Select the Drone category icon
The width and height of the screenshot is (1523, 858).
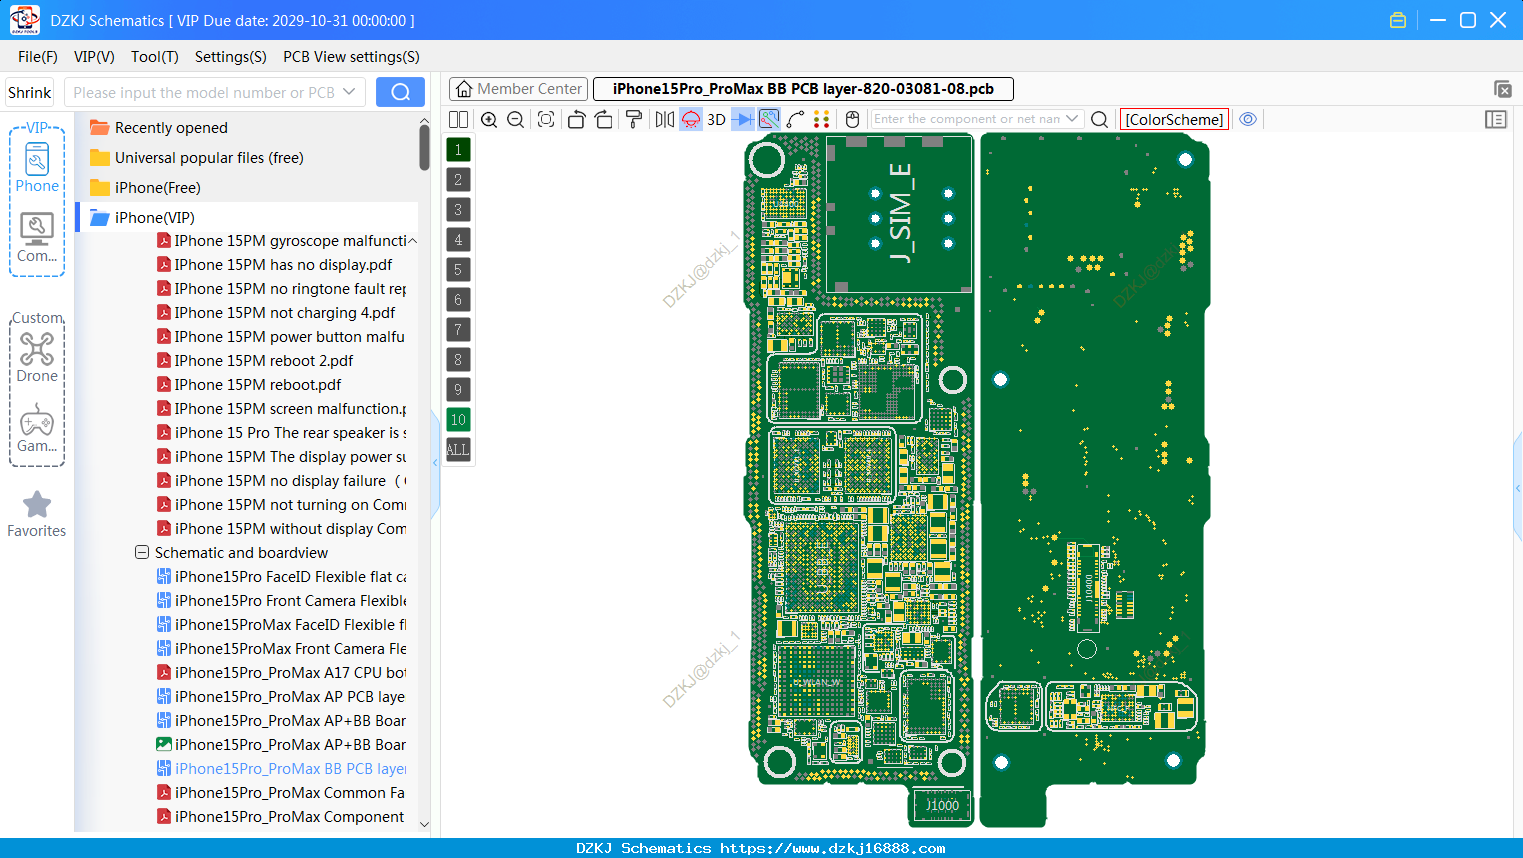click(37, 357)
